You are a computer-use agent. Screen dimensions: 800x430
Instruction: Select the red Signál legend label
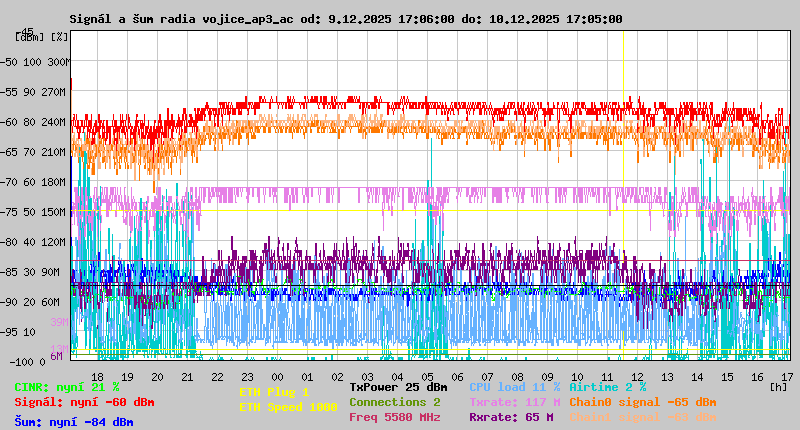click(84, 402)
